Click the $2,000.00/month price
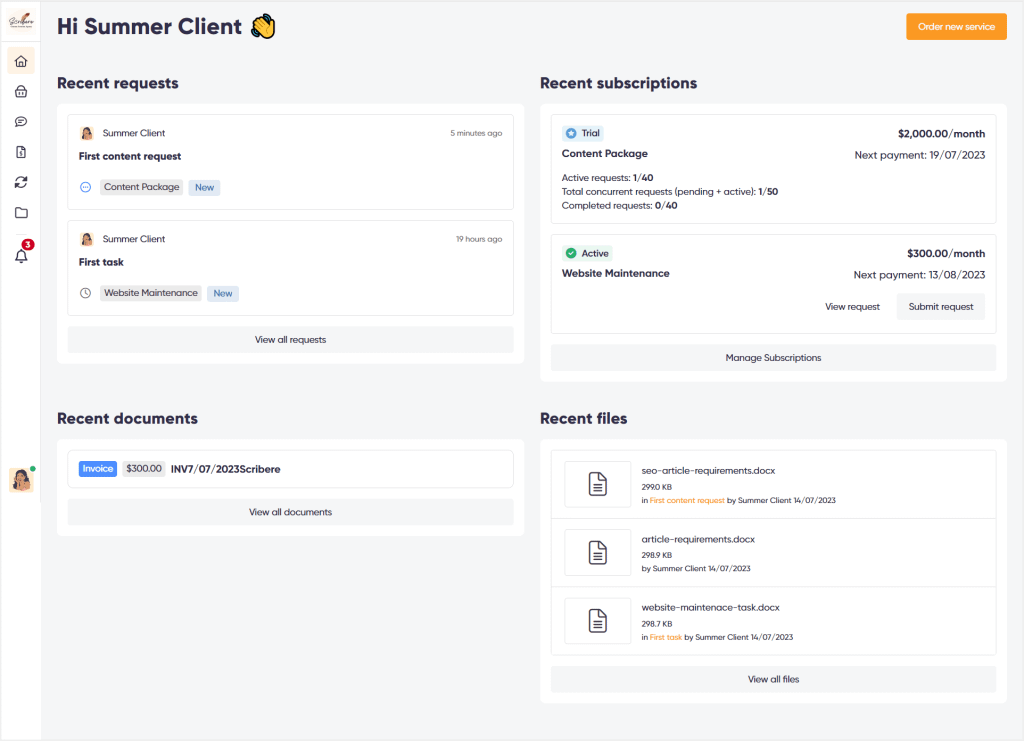Viewport: 1024px width, 741px height. tap(942, 134)
